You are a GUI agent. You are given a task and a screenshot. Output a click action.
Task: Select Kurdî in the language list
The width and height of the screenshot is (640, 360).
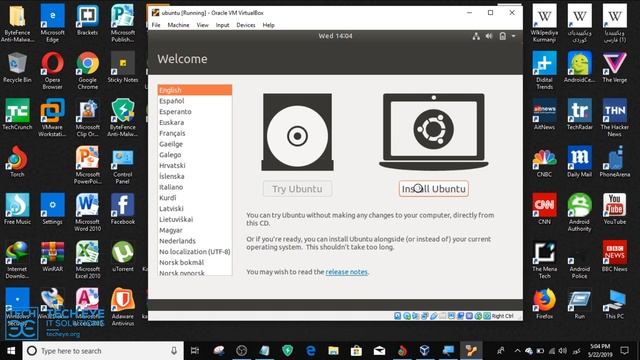coord(195,198)
